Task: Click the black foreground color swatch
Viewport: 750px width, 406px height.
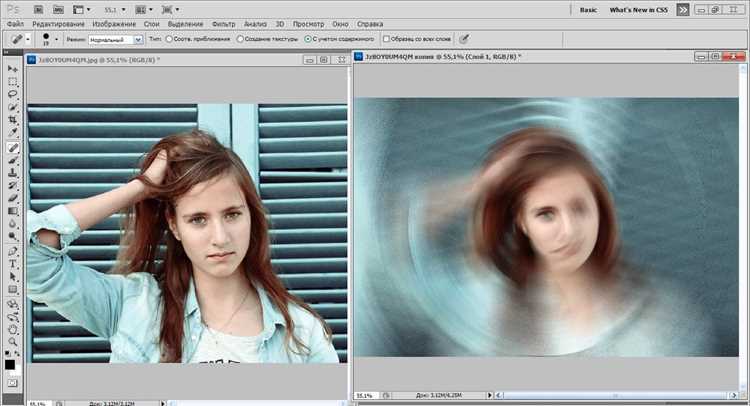Action: 10,364
